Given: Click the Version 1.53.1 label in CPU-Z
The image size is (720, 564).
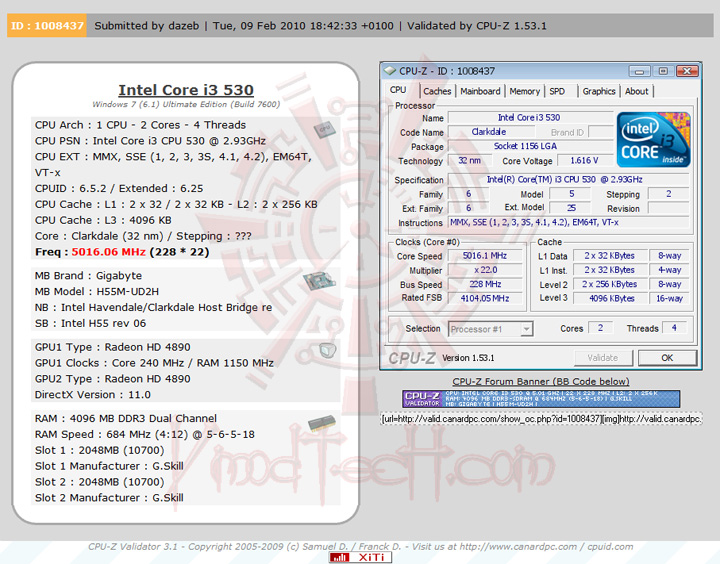Looking at the screenshot, I should pyautogui.click(x=468, y=358).
